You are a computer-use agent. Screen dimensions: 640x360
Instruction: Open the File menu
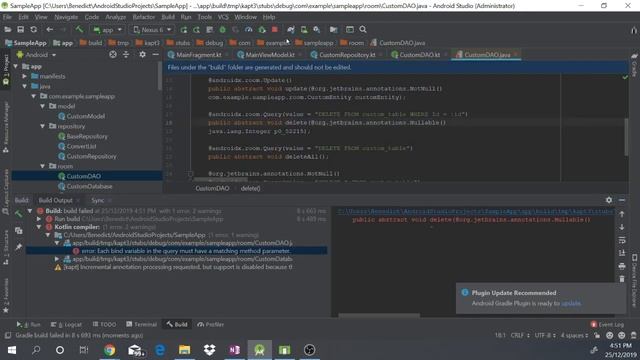[7, 17]
